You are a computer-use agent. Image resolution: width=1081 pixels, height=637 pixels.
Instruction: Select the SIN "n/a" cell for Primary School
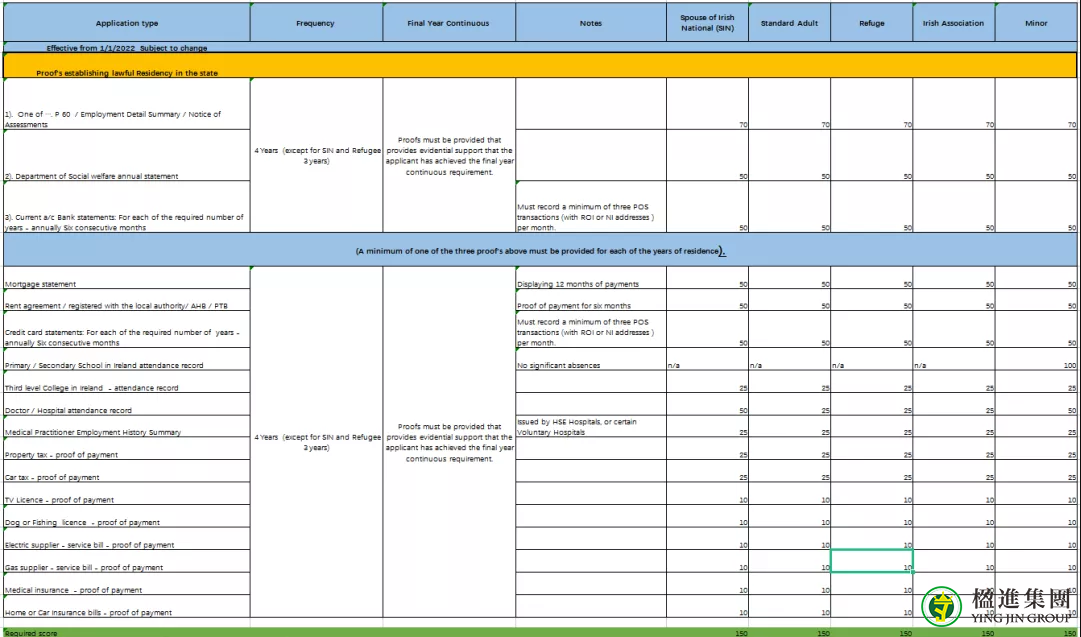[707, 359]
